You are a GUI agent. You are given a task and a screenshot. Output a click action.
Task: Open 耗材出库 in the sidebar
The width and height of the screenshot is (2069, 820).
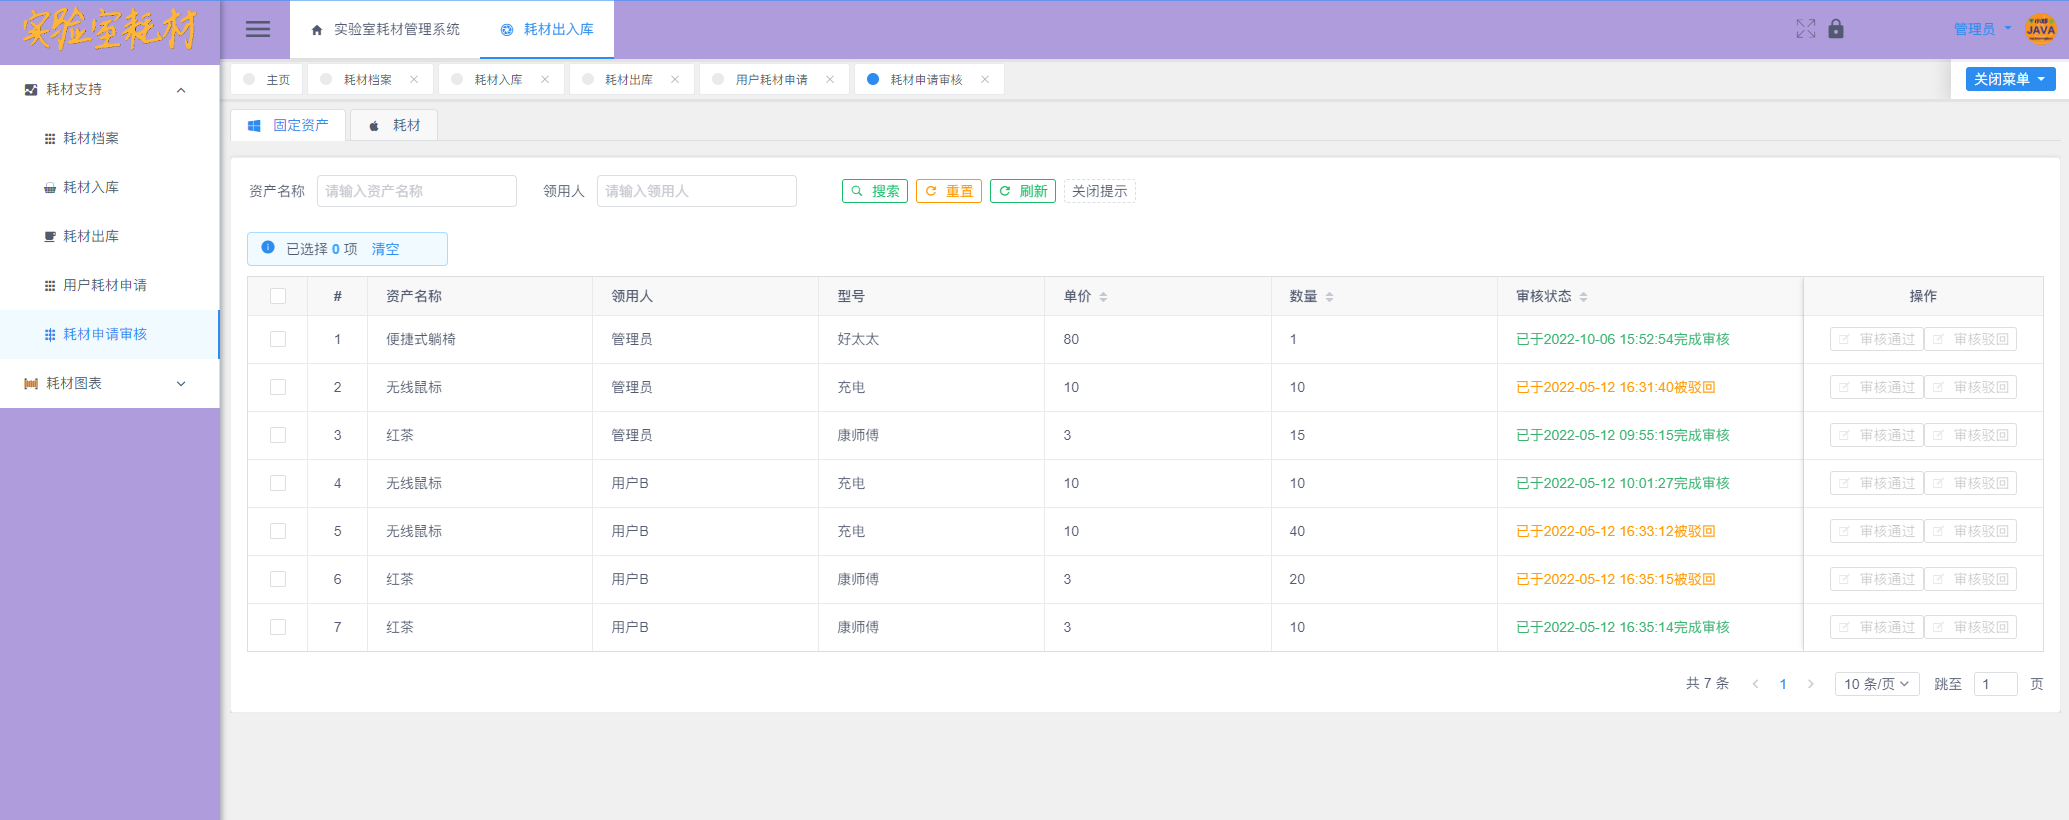pyautogui.click(x=91, y=236)
